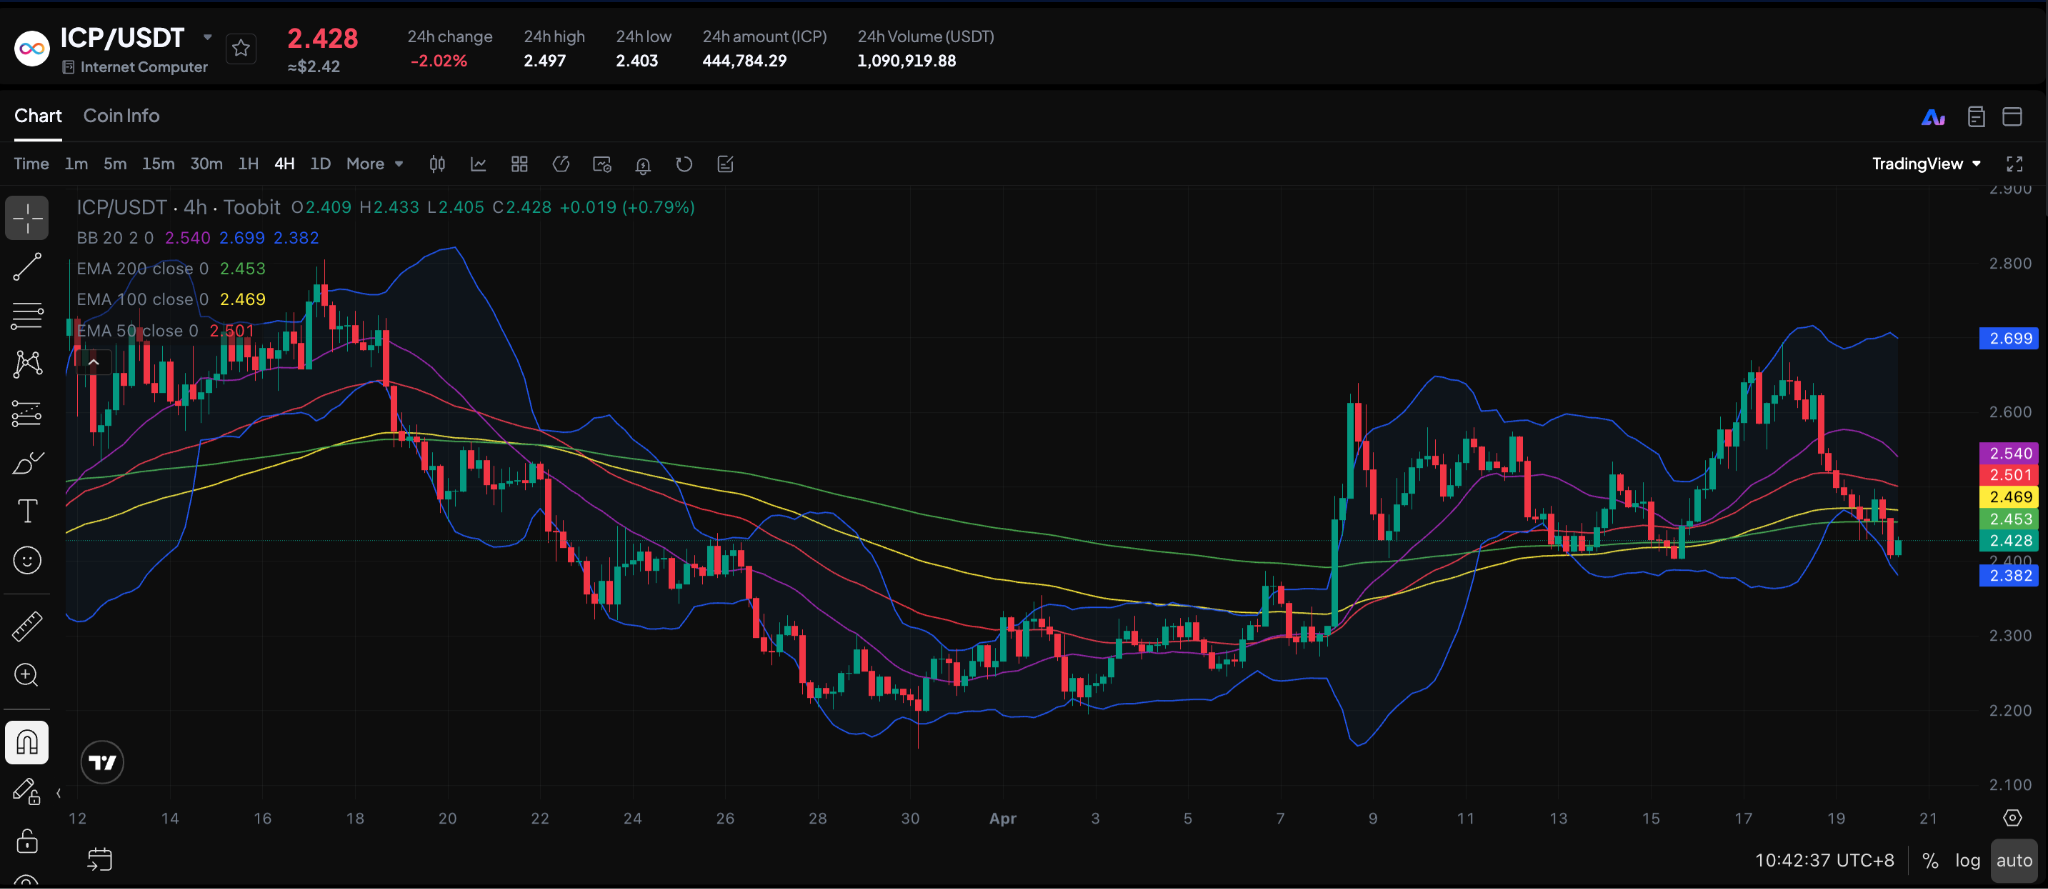Select the 1D timeframe
The height and width of the screenshot is (889, 2048).
tap(320, 164)
